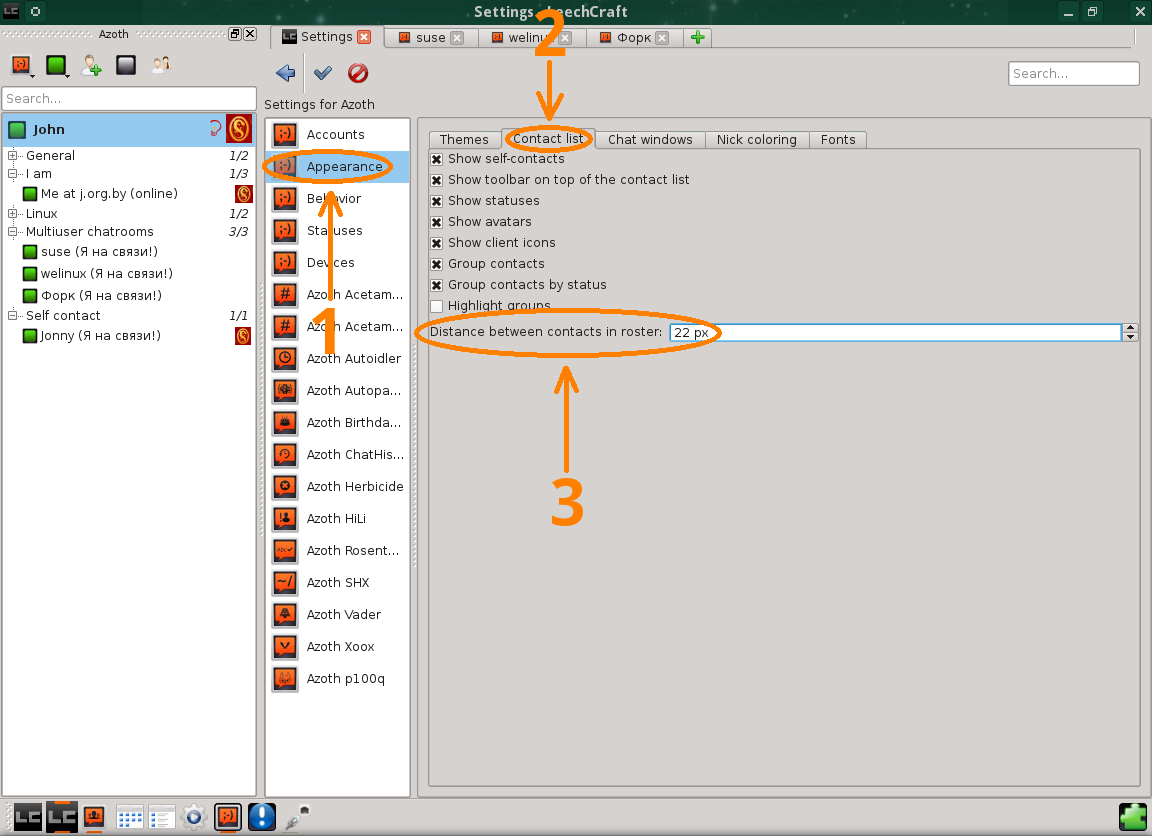Click the gray square toolbar icon in Azoth panel
Viewport: 1152px width, 836px height.
click(x=126, y=65)
